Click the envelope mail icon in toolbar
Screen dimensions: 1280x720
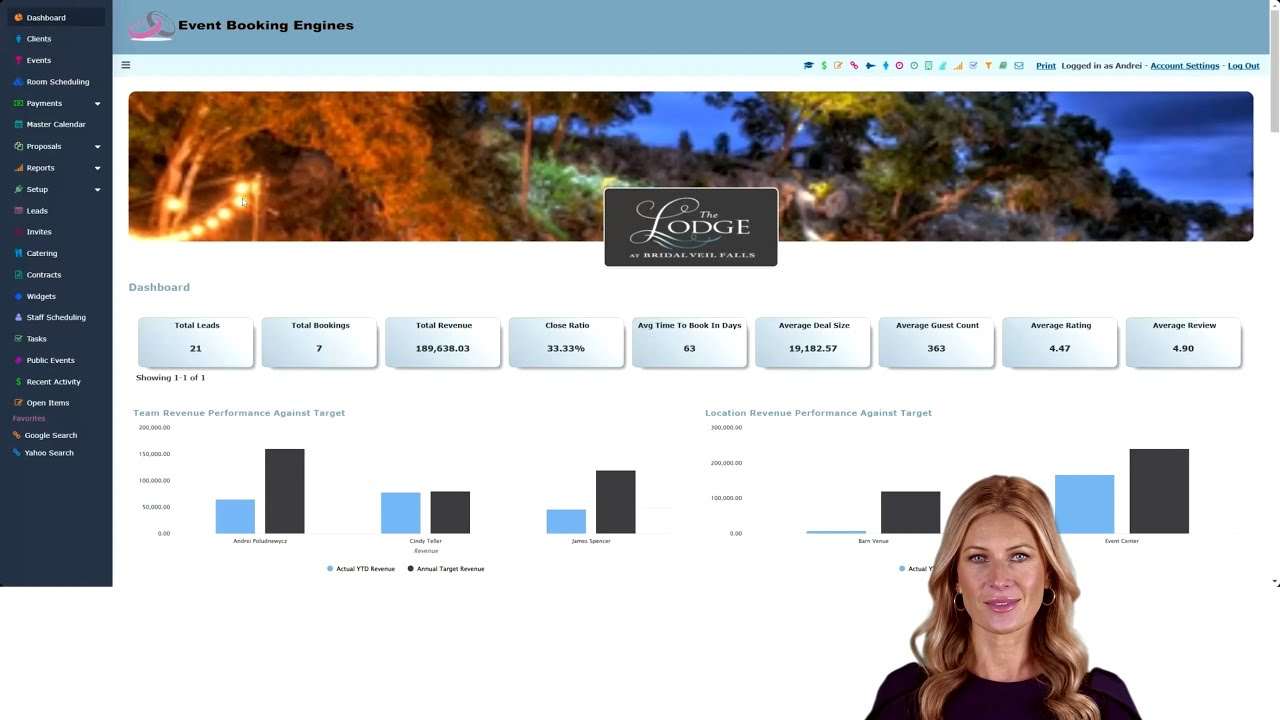1019,65
